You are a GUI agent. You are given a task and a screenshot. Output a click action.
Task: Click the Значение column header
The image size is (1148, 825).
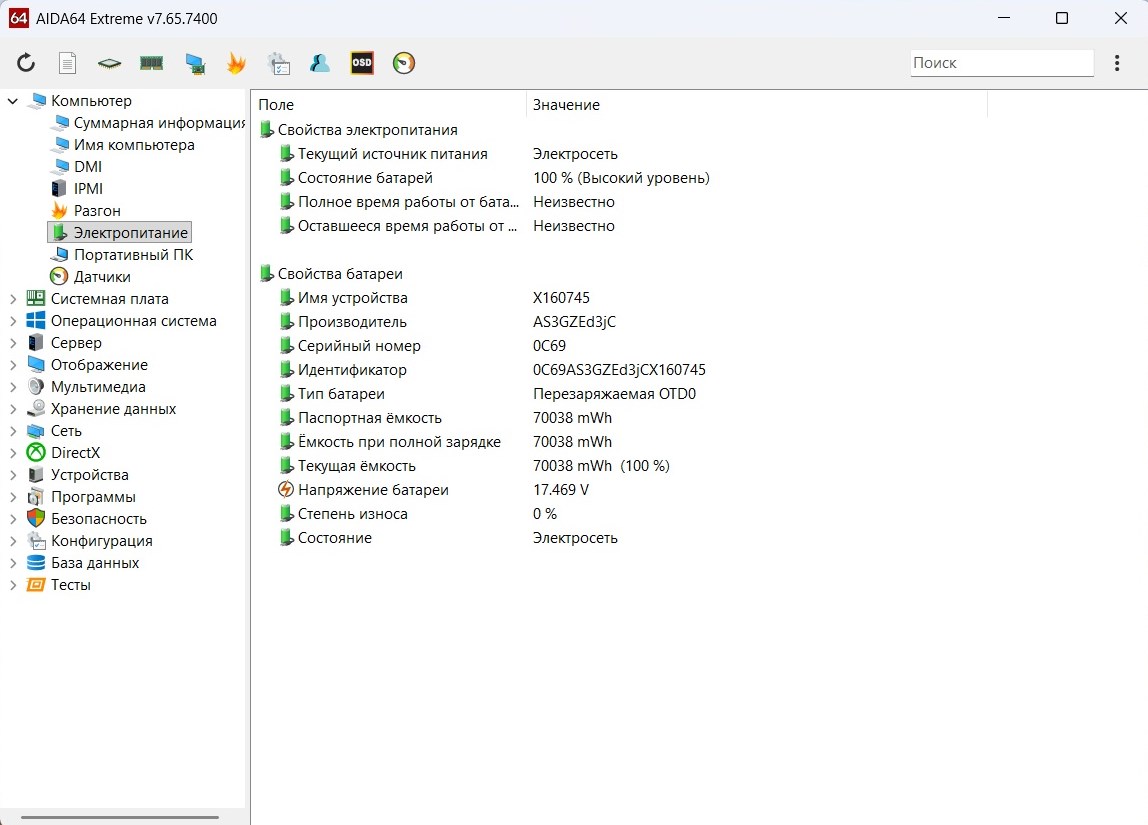point(566,105)
